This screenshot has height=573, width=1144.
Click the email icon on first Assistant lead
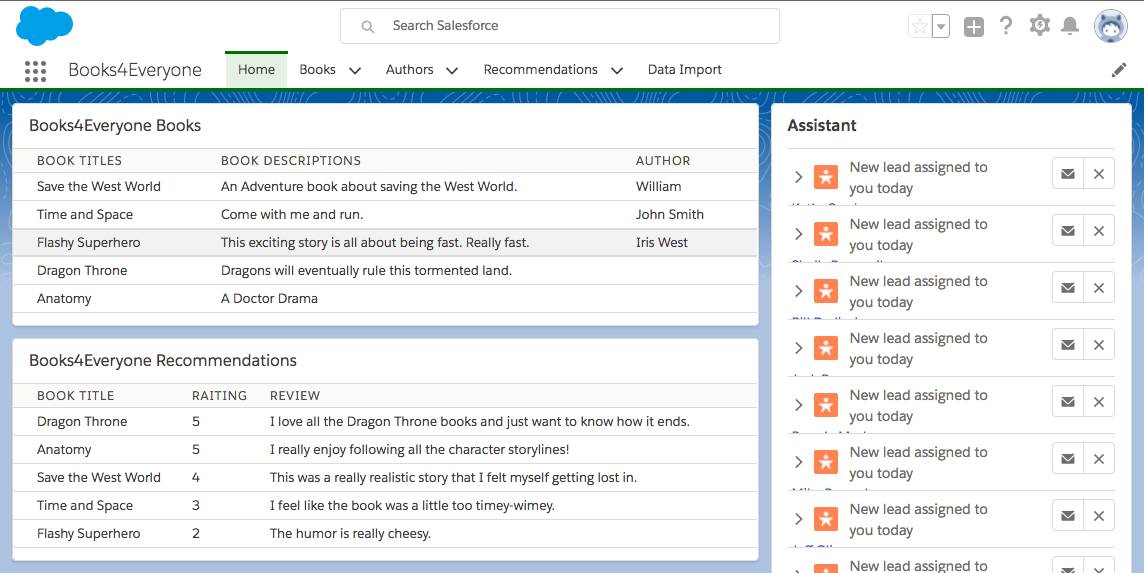click(x=1067, y=174)
